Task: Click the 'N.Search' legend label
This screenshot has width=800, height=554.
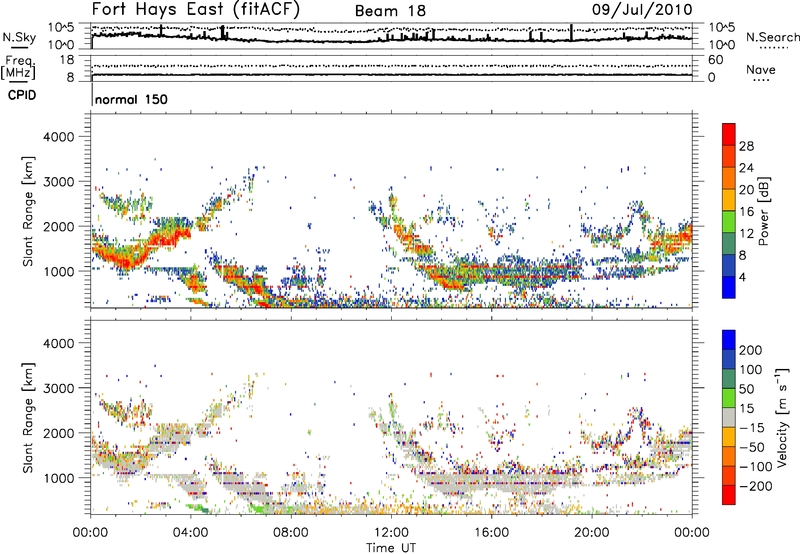Action: coord(773,37)
